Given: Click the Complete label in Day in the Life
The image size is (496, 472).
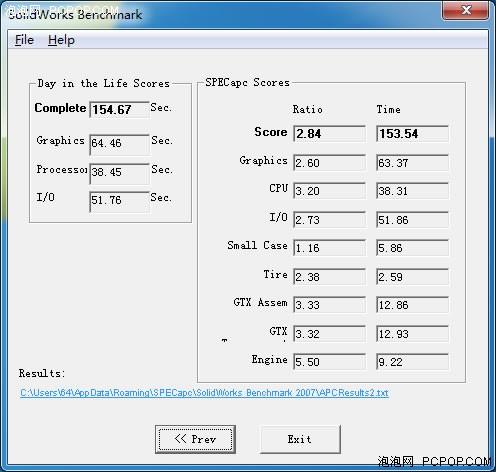Looking at the screenshot, I should tap(60, 108).
